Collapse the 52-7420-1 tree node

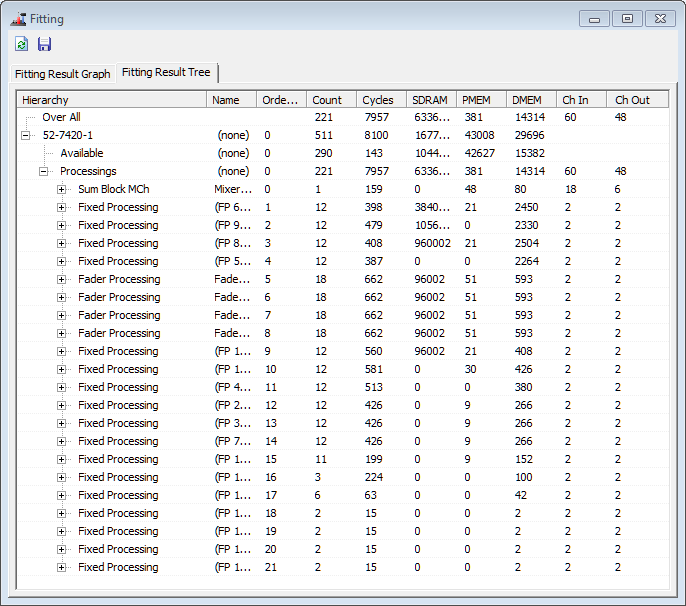(26, 136)
